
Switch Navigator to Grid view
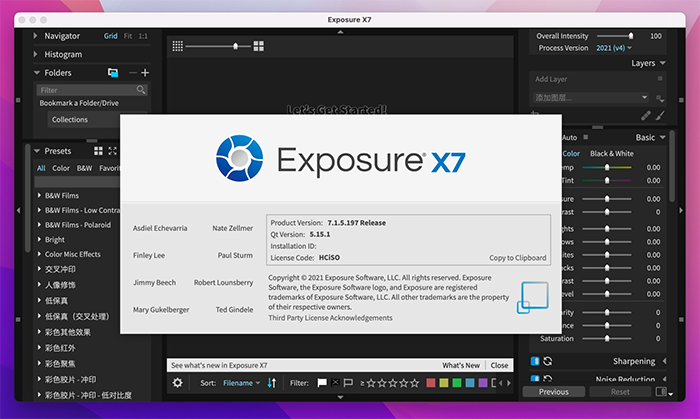[111, 36]
